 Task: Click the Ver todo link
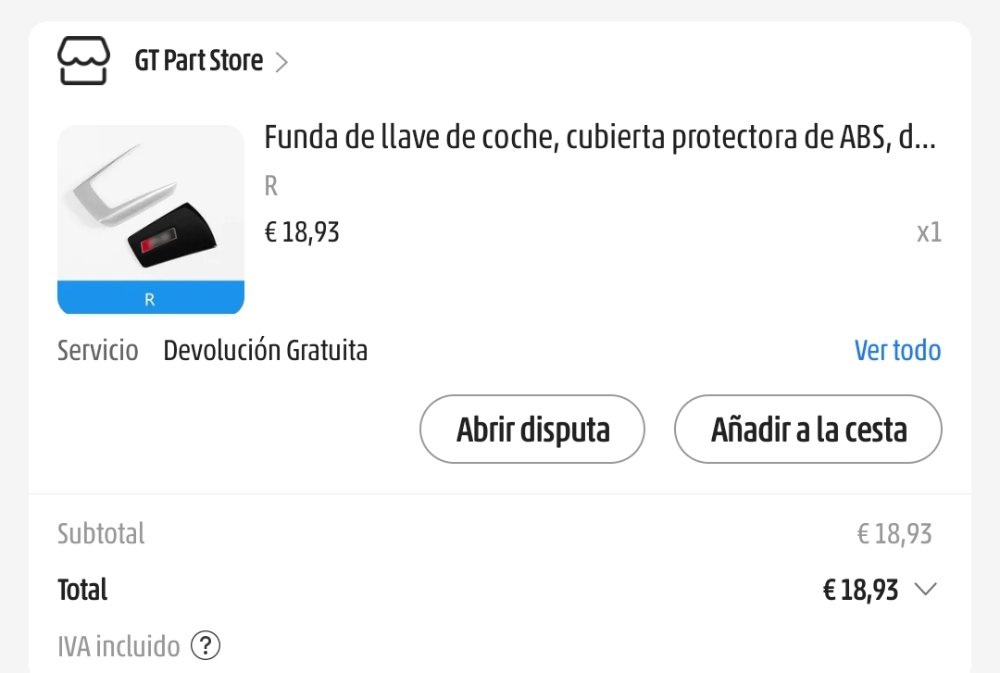(x=897, y=350)
